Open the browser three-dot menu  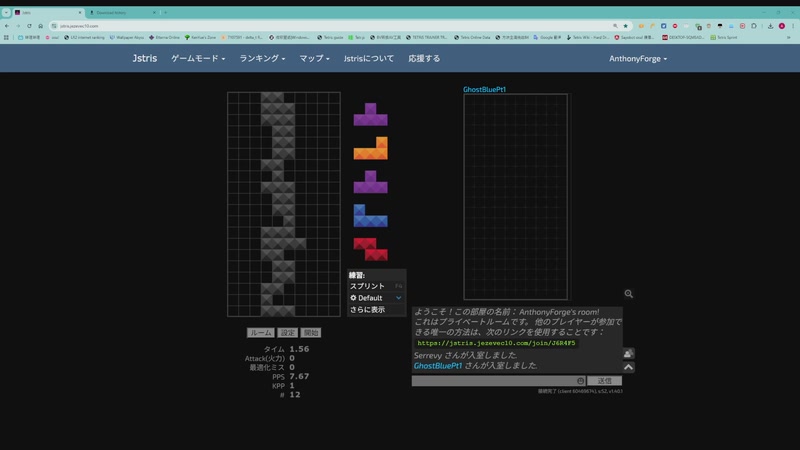tap(793, 26)
